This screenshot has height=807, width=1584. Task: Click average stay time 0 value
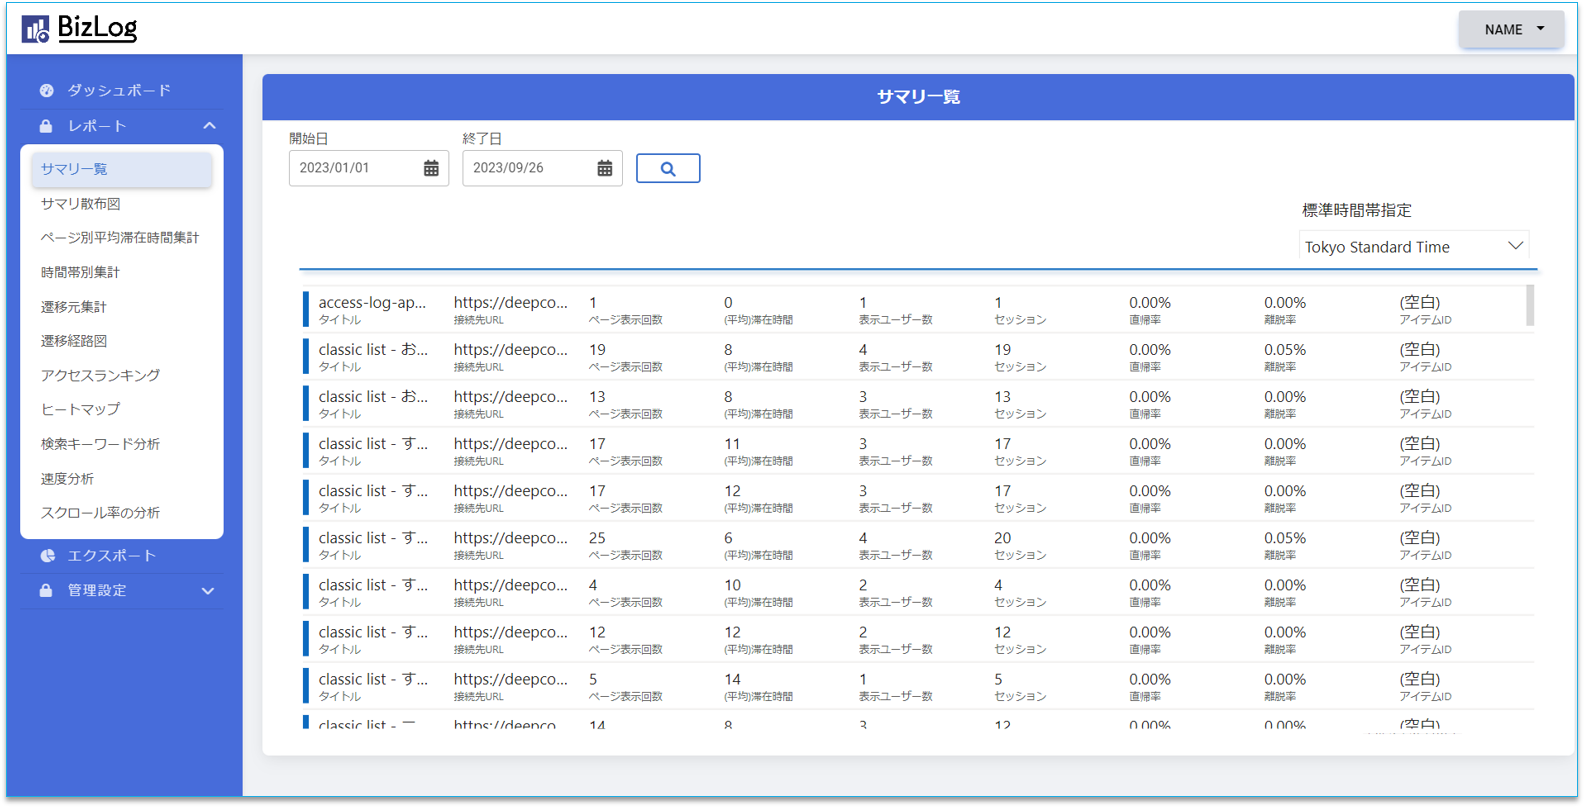pyautogui.click(x=728, y=303)
